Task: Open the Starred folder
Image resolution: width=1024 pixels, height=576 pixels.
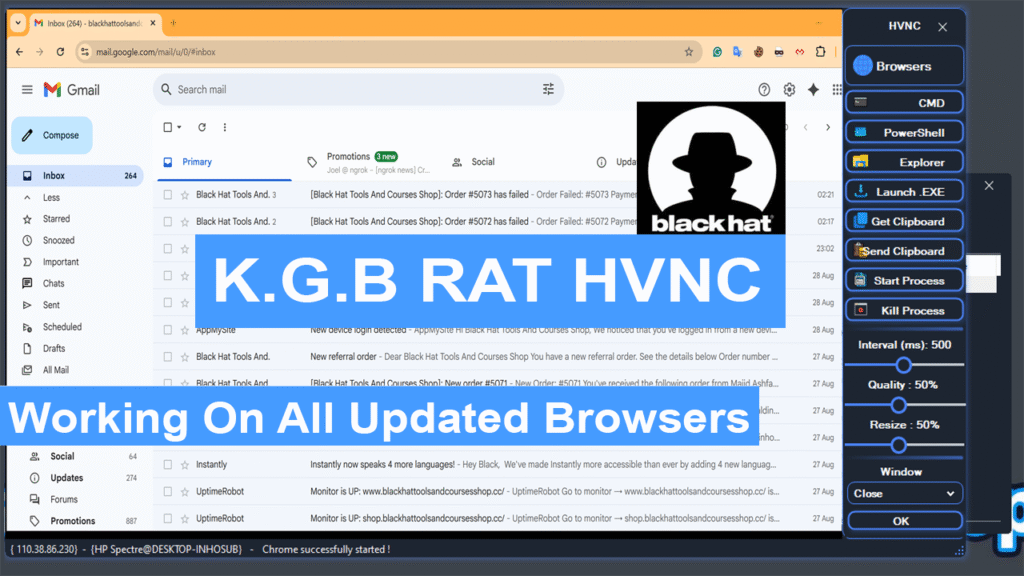Action: point(56,219)
